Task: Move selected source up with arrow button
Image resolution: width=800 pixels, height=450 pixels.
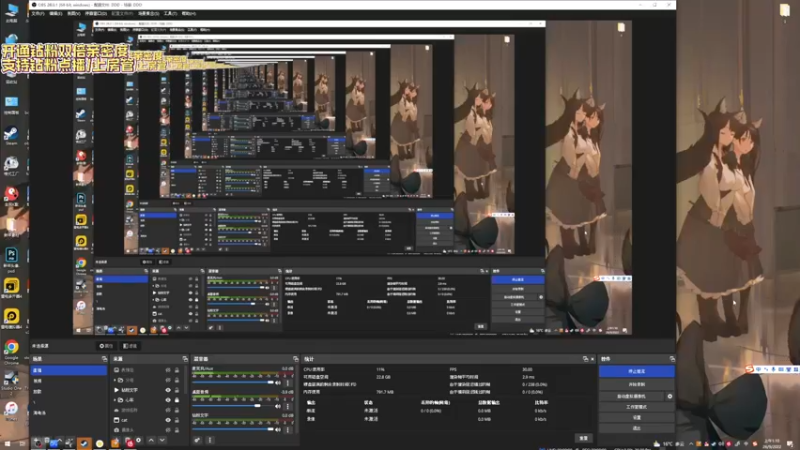Action: point(151,440)
